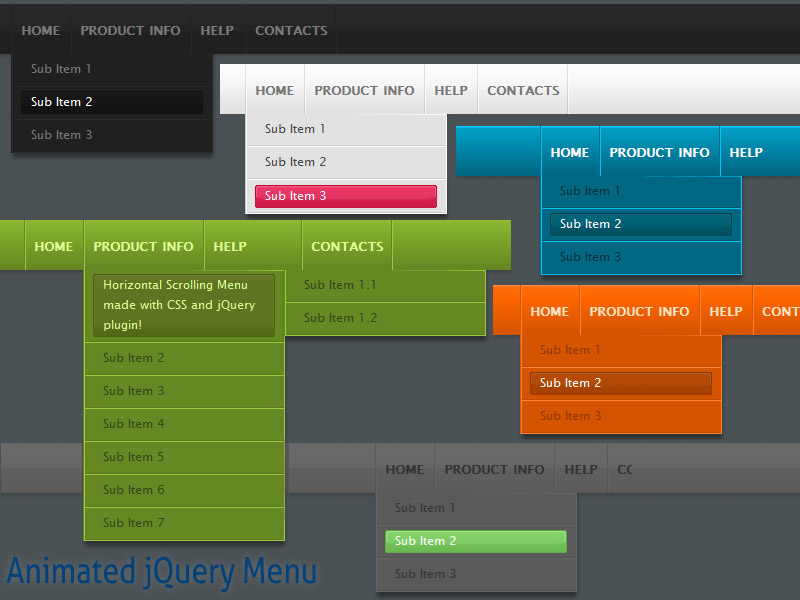
Task: Click PRODUCT INFO in the green menu
Action: click(143, 246)
